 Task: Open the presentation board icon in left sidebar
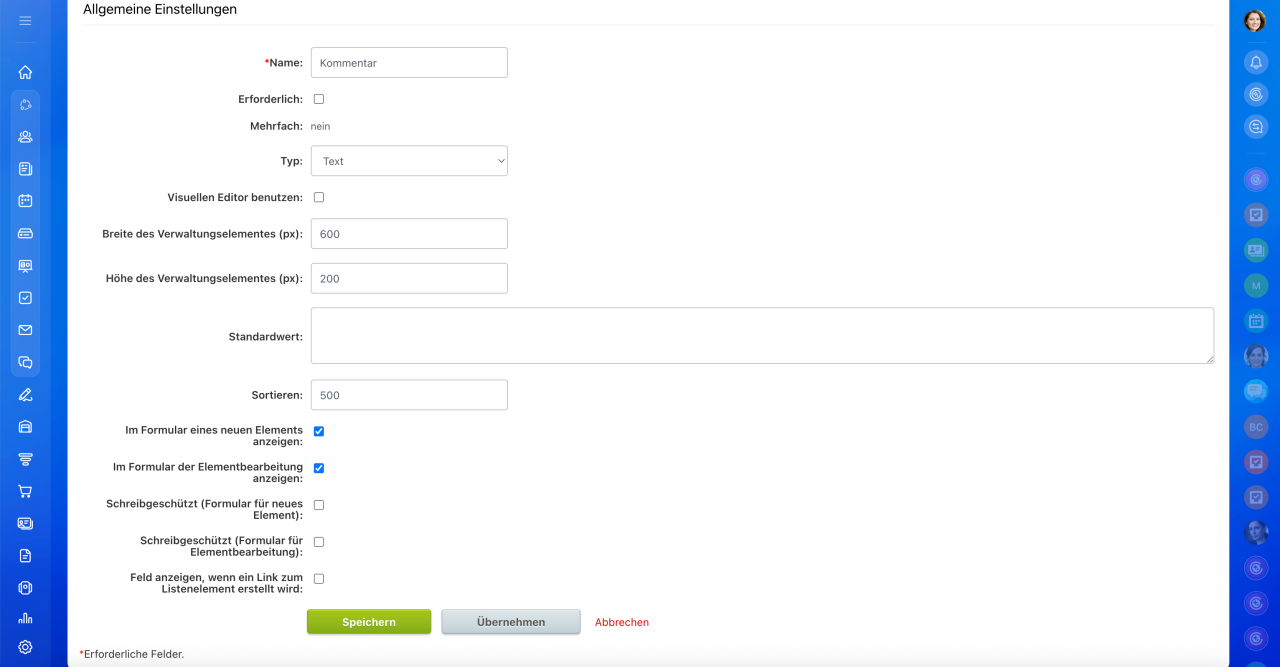tap(25, 266)
